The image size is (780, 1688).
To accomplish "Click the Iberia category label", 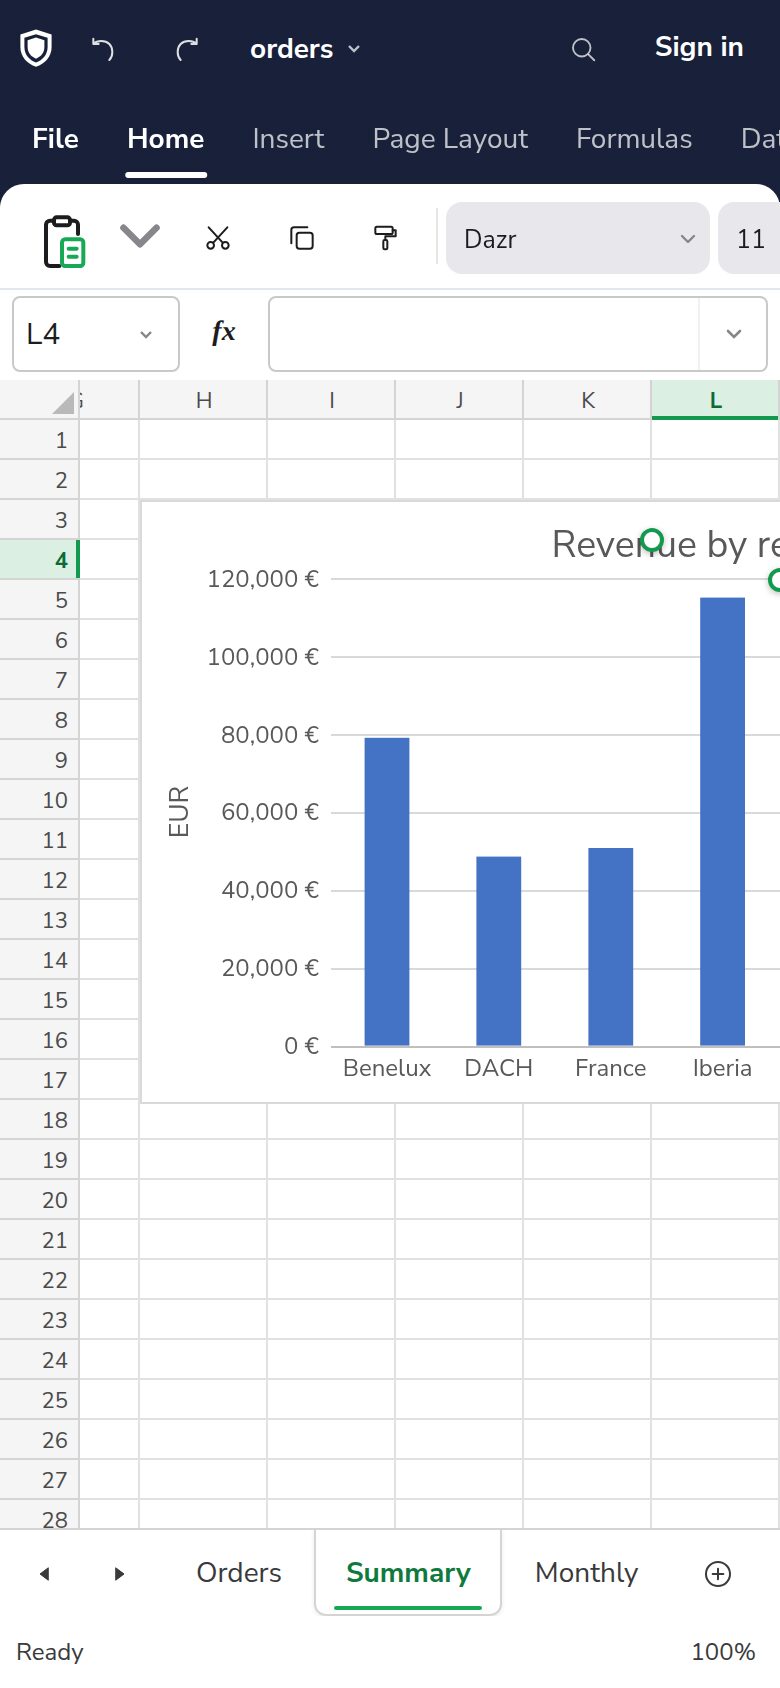I will (x=722, y=1068).
